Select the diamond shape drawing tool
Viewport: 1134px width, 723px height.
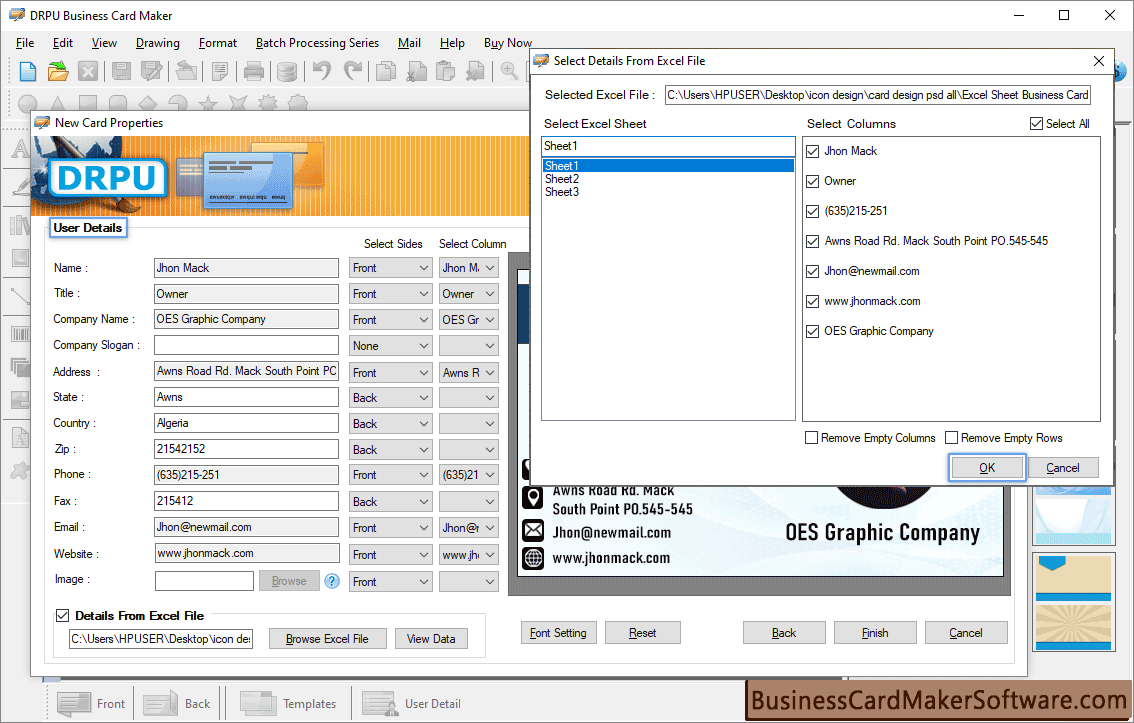tap(148, 104)
